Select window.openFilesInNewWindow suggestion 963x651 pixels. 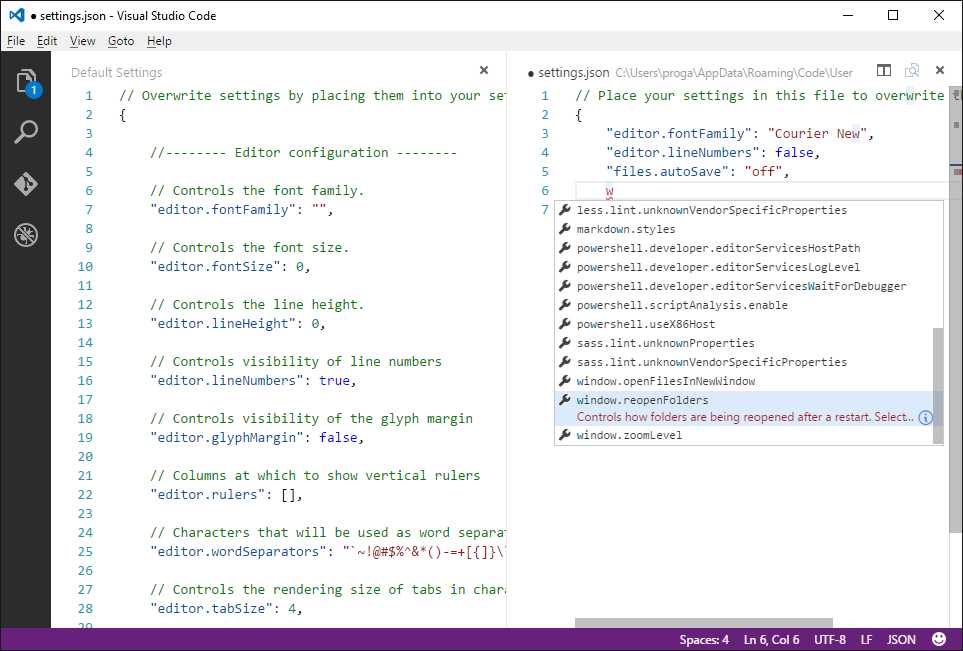tap(744, 381)
